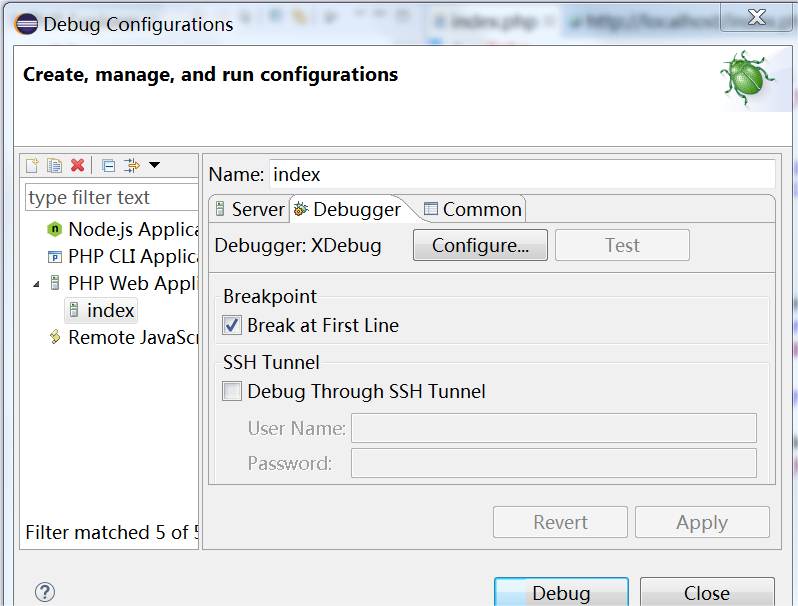Switch to the Server tab
This screenshot has width=798, height=606.
click(250, 209)
